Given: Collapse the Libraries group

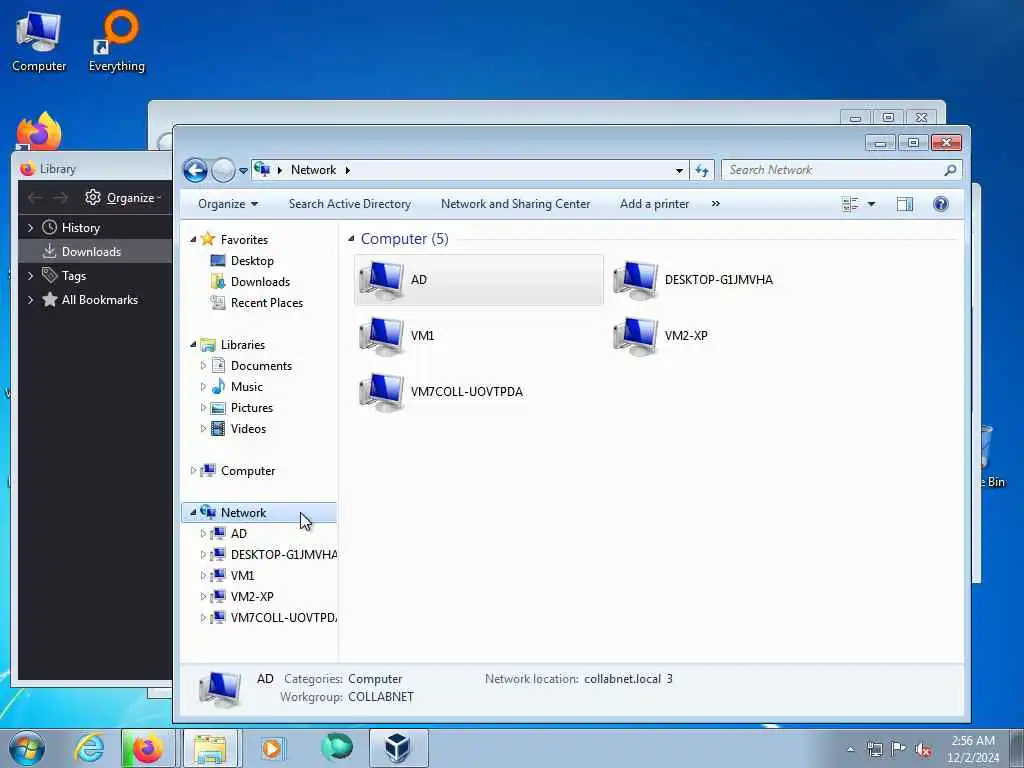Looking at the screenshot, I should point(193,344).
